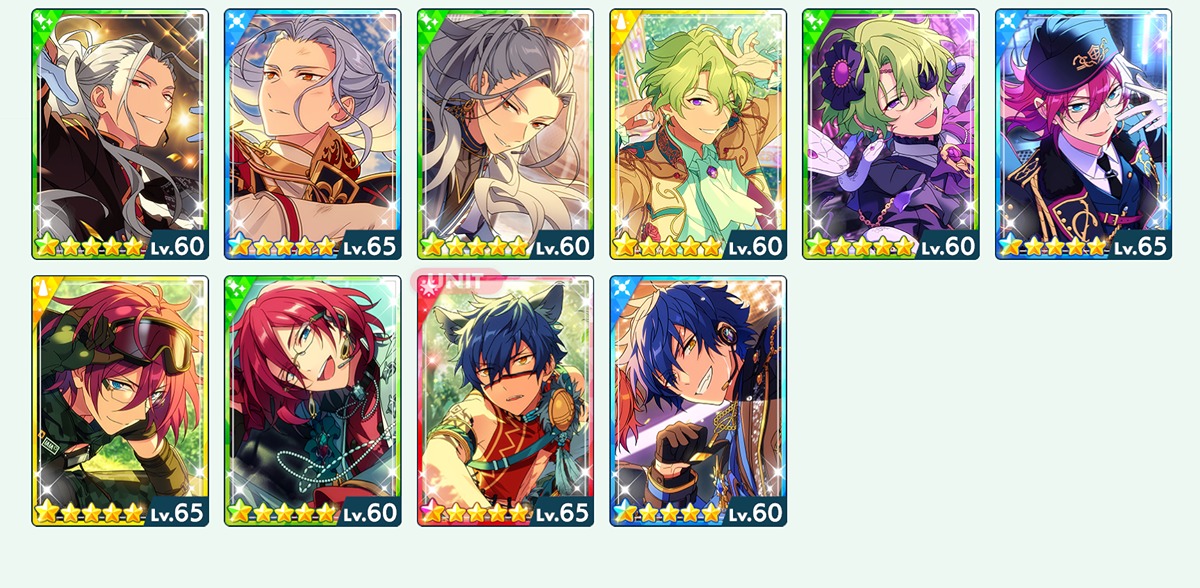The width and height of the screenshot is (1200, 588).
Task: Open the green-haired character with snake card
Action: [890, 134]
